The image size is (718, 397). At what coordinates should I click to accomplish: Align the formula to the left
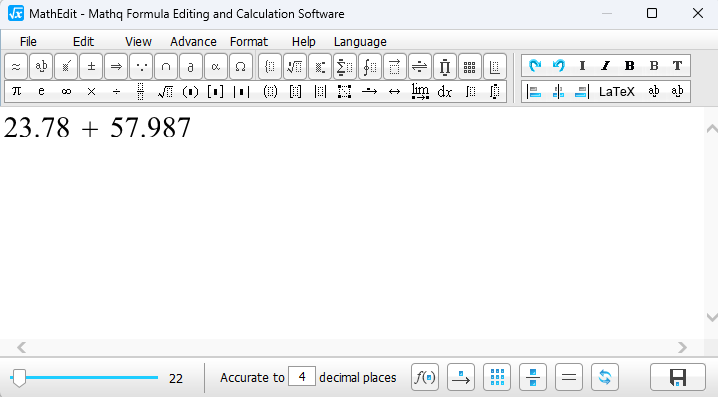click(534, 92)
